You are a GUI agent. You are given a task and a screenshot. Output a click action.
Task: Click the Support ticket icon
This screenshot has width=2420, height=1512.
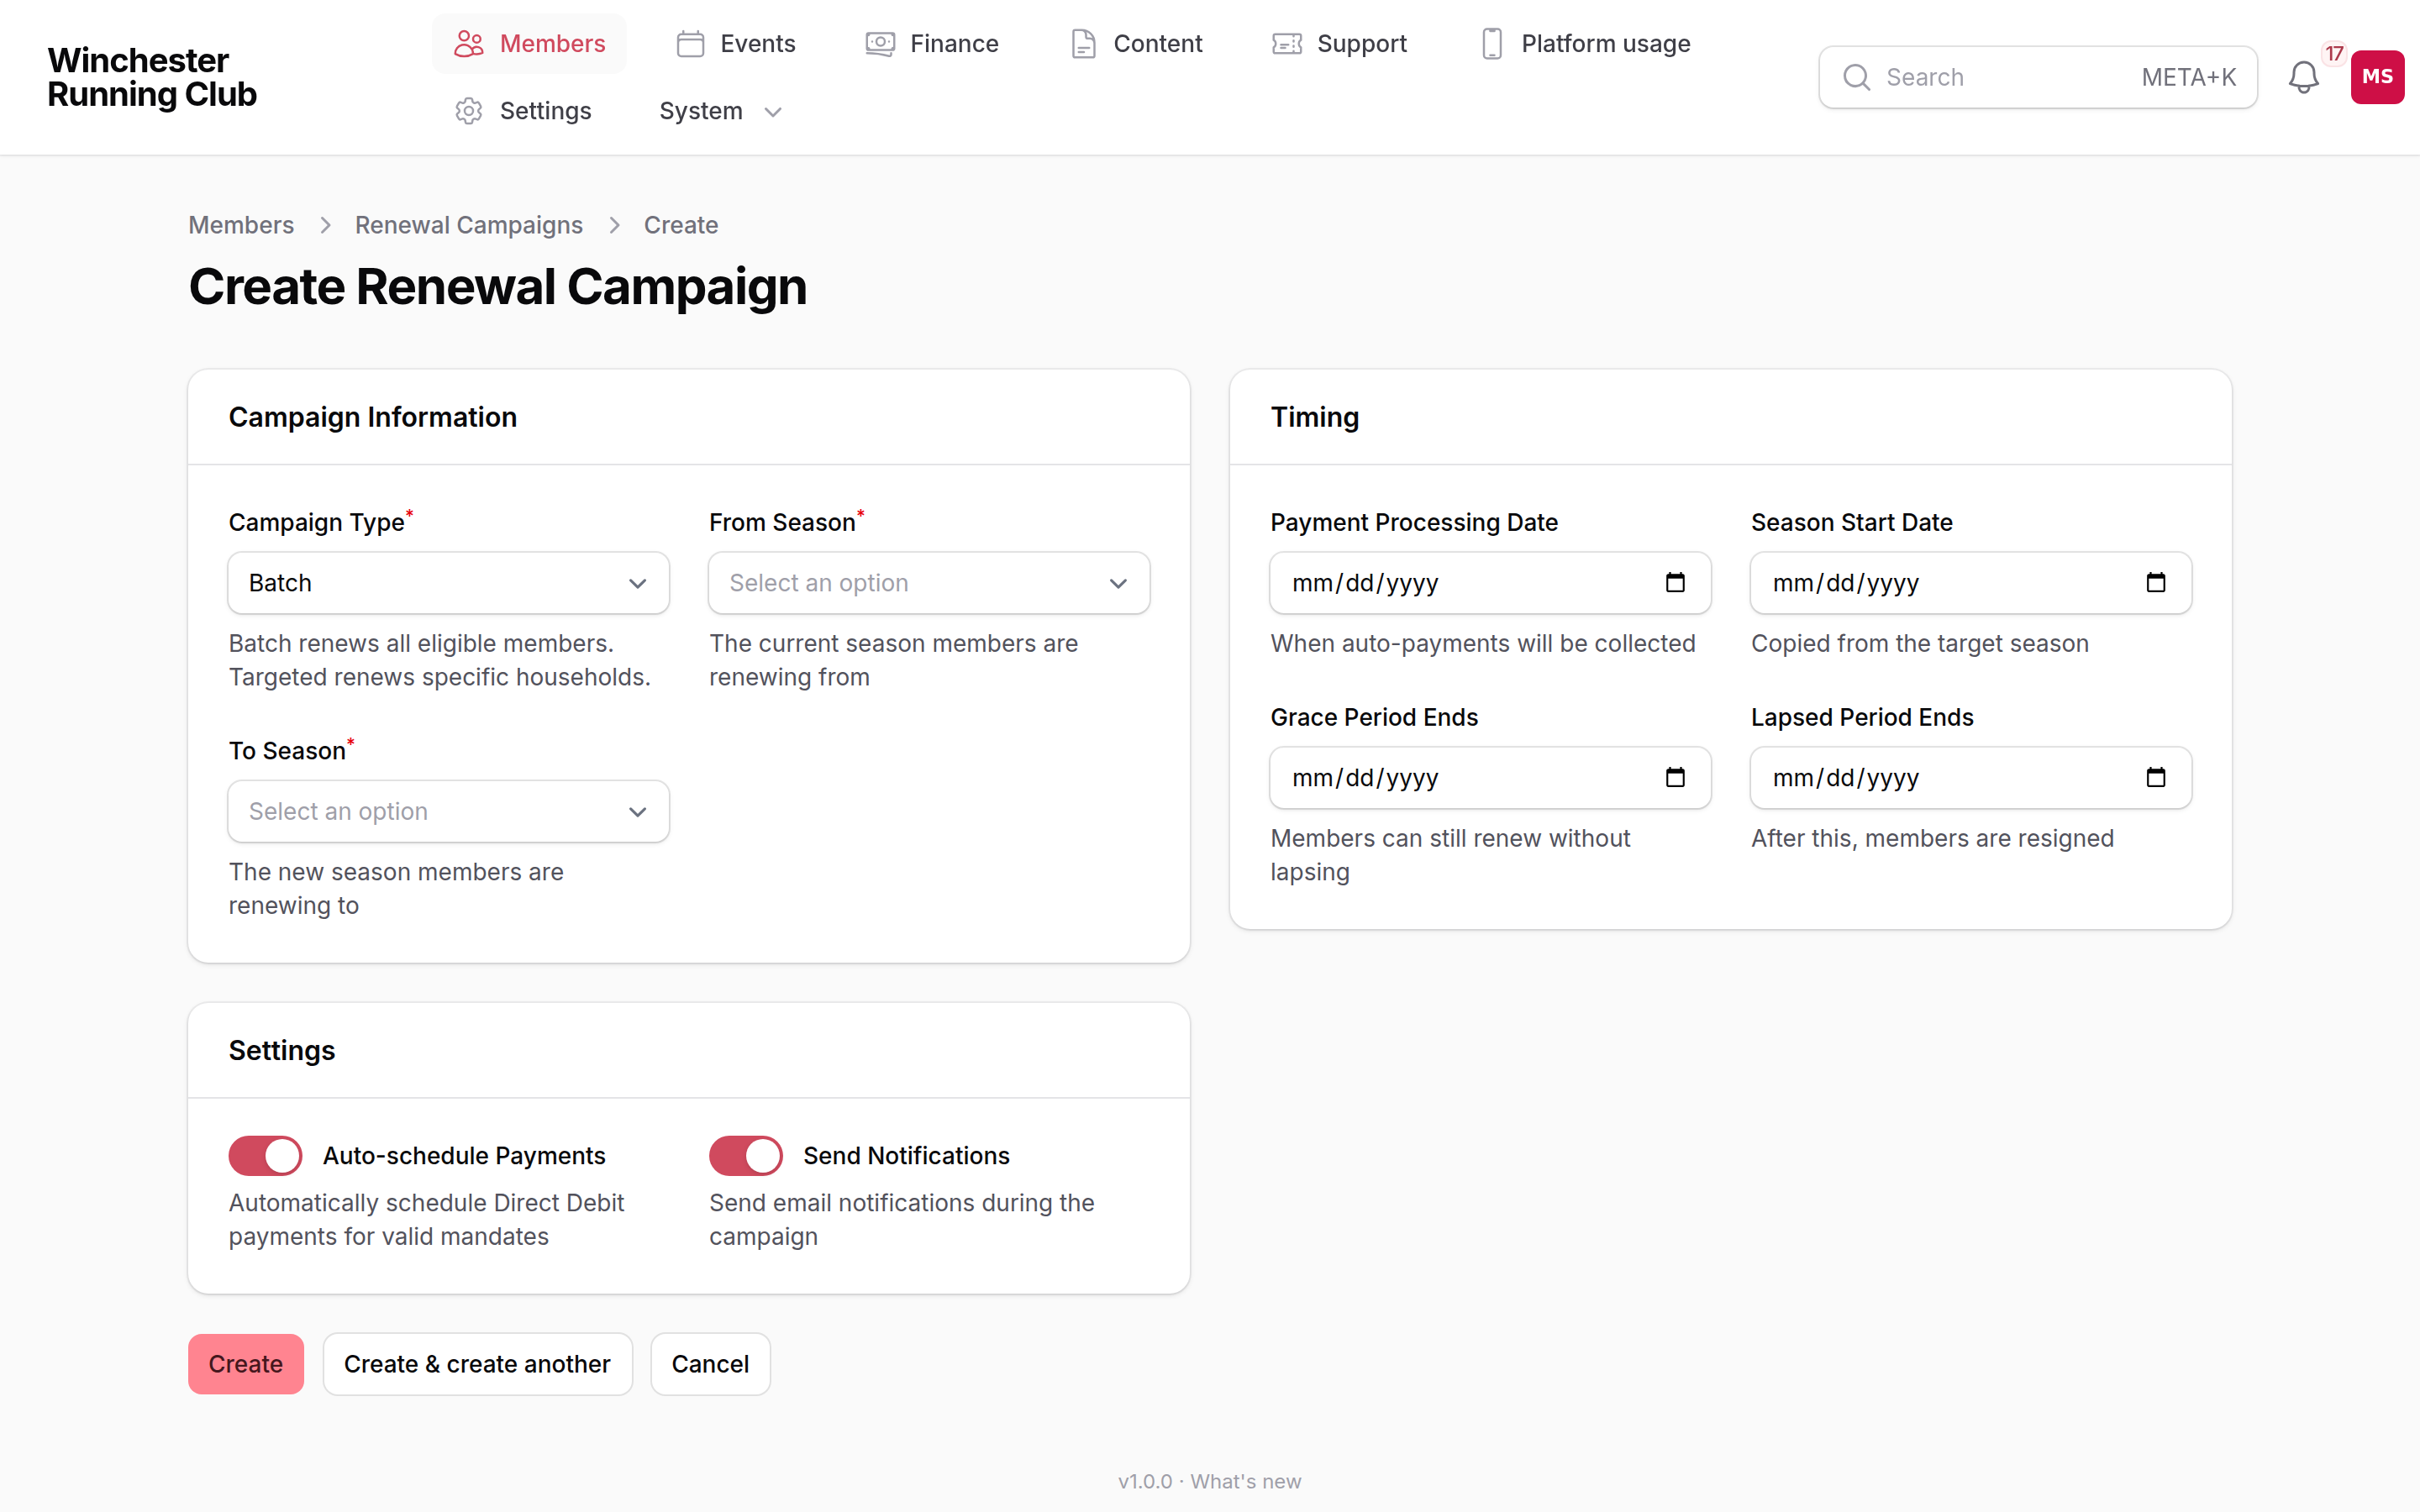[x=1287, y=44]
